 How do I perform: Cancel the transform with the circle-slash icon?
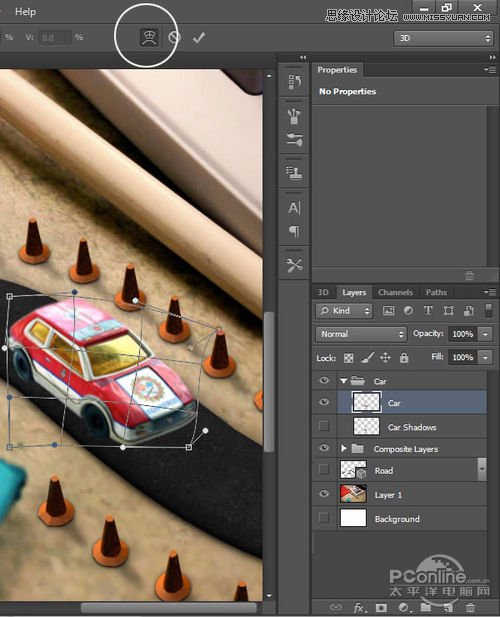pos(174,37)
